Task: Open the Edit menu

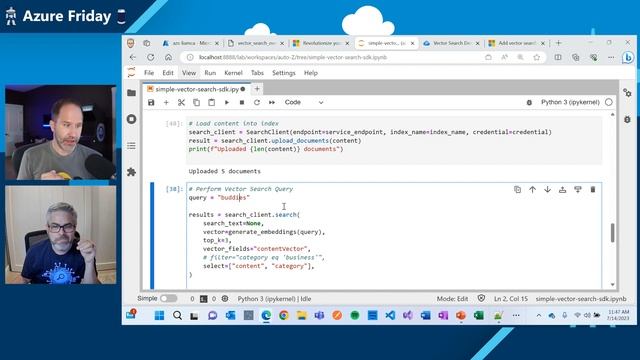Action: coord(168,73)
